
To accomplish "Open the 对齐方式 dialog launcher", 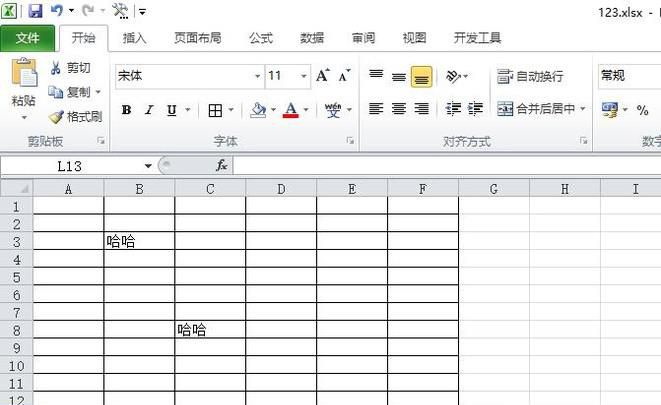I will click(x=584, y=141).
